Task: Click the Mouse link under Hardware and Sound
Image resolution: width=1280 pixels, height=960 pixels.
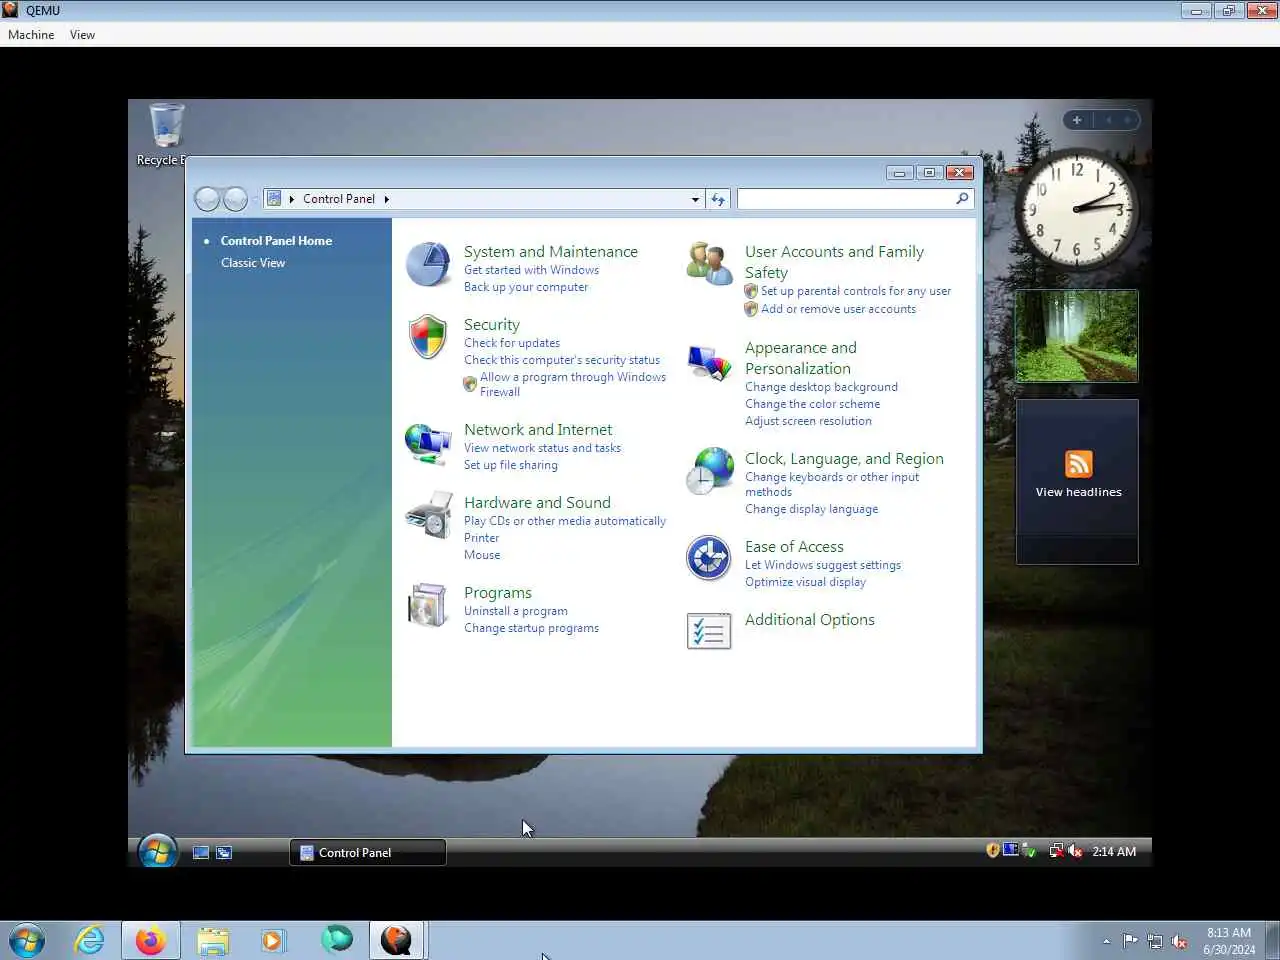Action: 482,555
